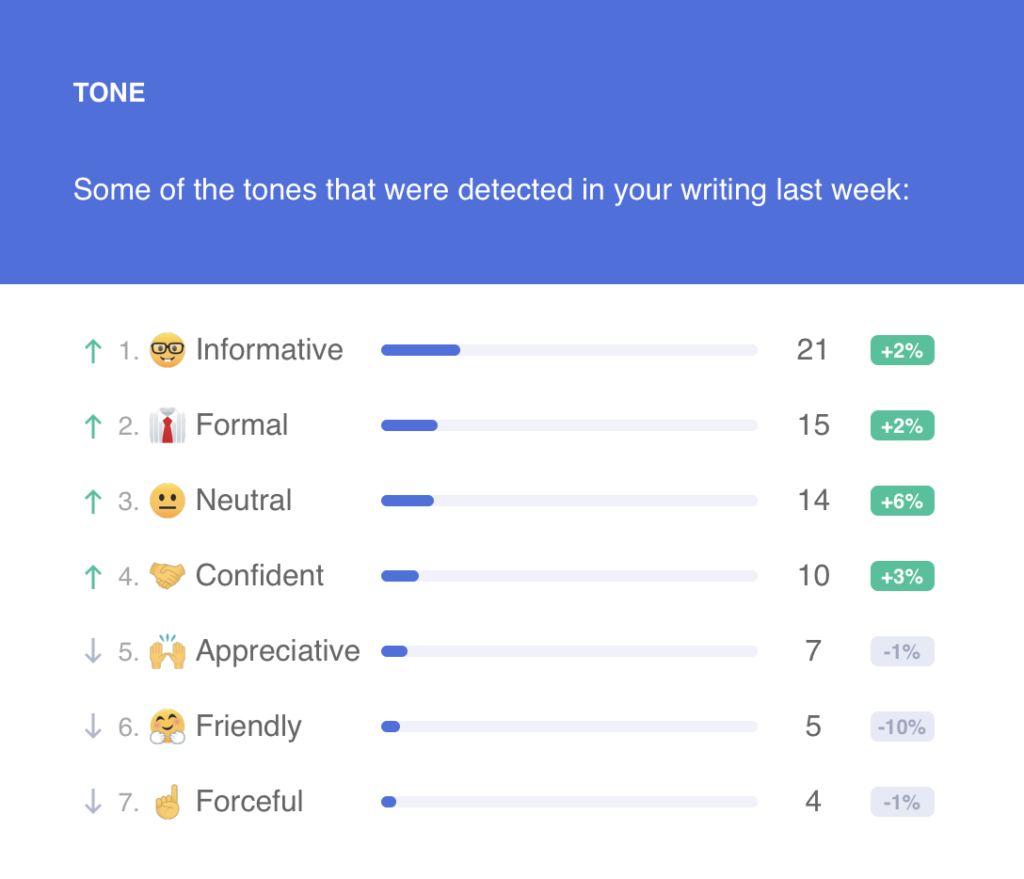Click the Informative progress bar
Screen dimensions: 1024x879
pyautogui.click(x=569, y=350)
